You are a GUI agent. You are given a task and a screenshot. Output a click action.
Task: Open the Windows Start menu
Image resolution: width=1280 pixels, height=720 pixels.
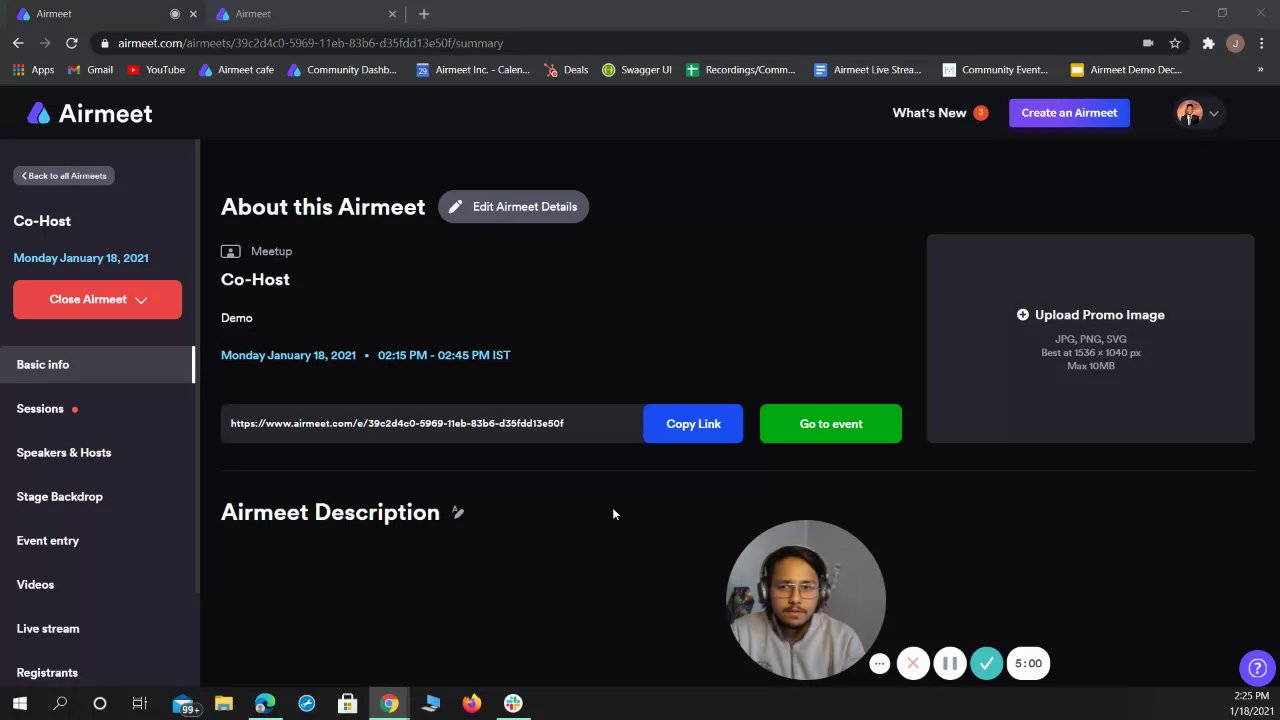coord(19,703)
